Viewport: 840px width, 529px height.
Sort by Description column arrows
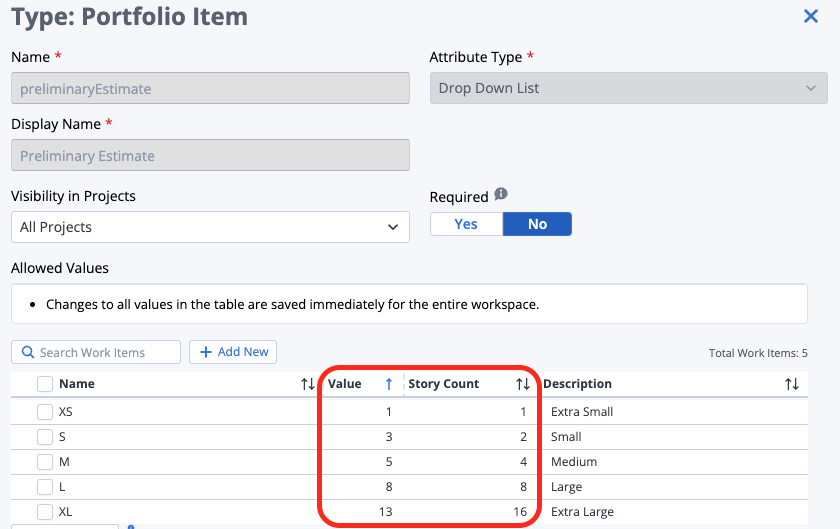click(792, 384)
